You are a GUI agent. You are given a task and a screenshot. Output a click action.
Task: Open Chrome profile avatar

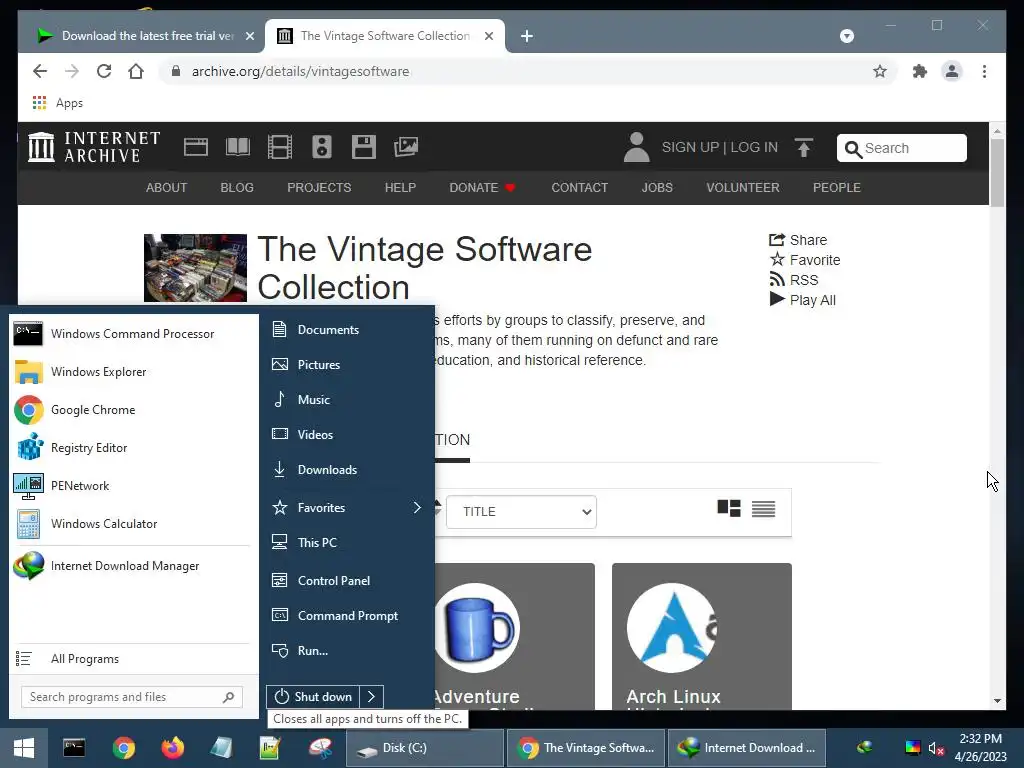coord(952,71)
